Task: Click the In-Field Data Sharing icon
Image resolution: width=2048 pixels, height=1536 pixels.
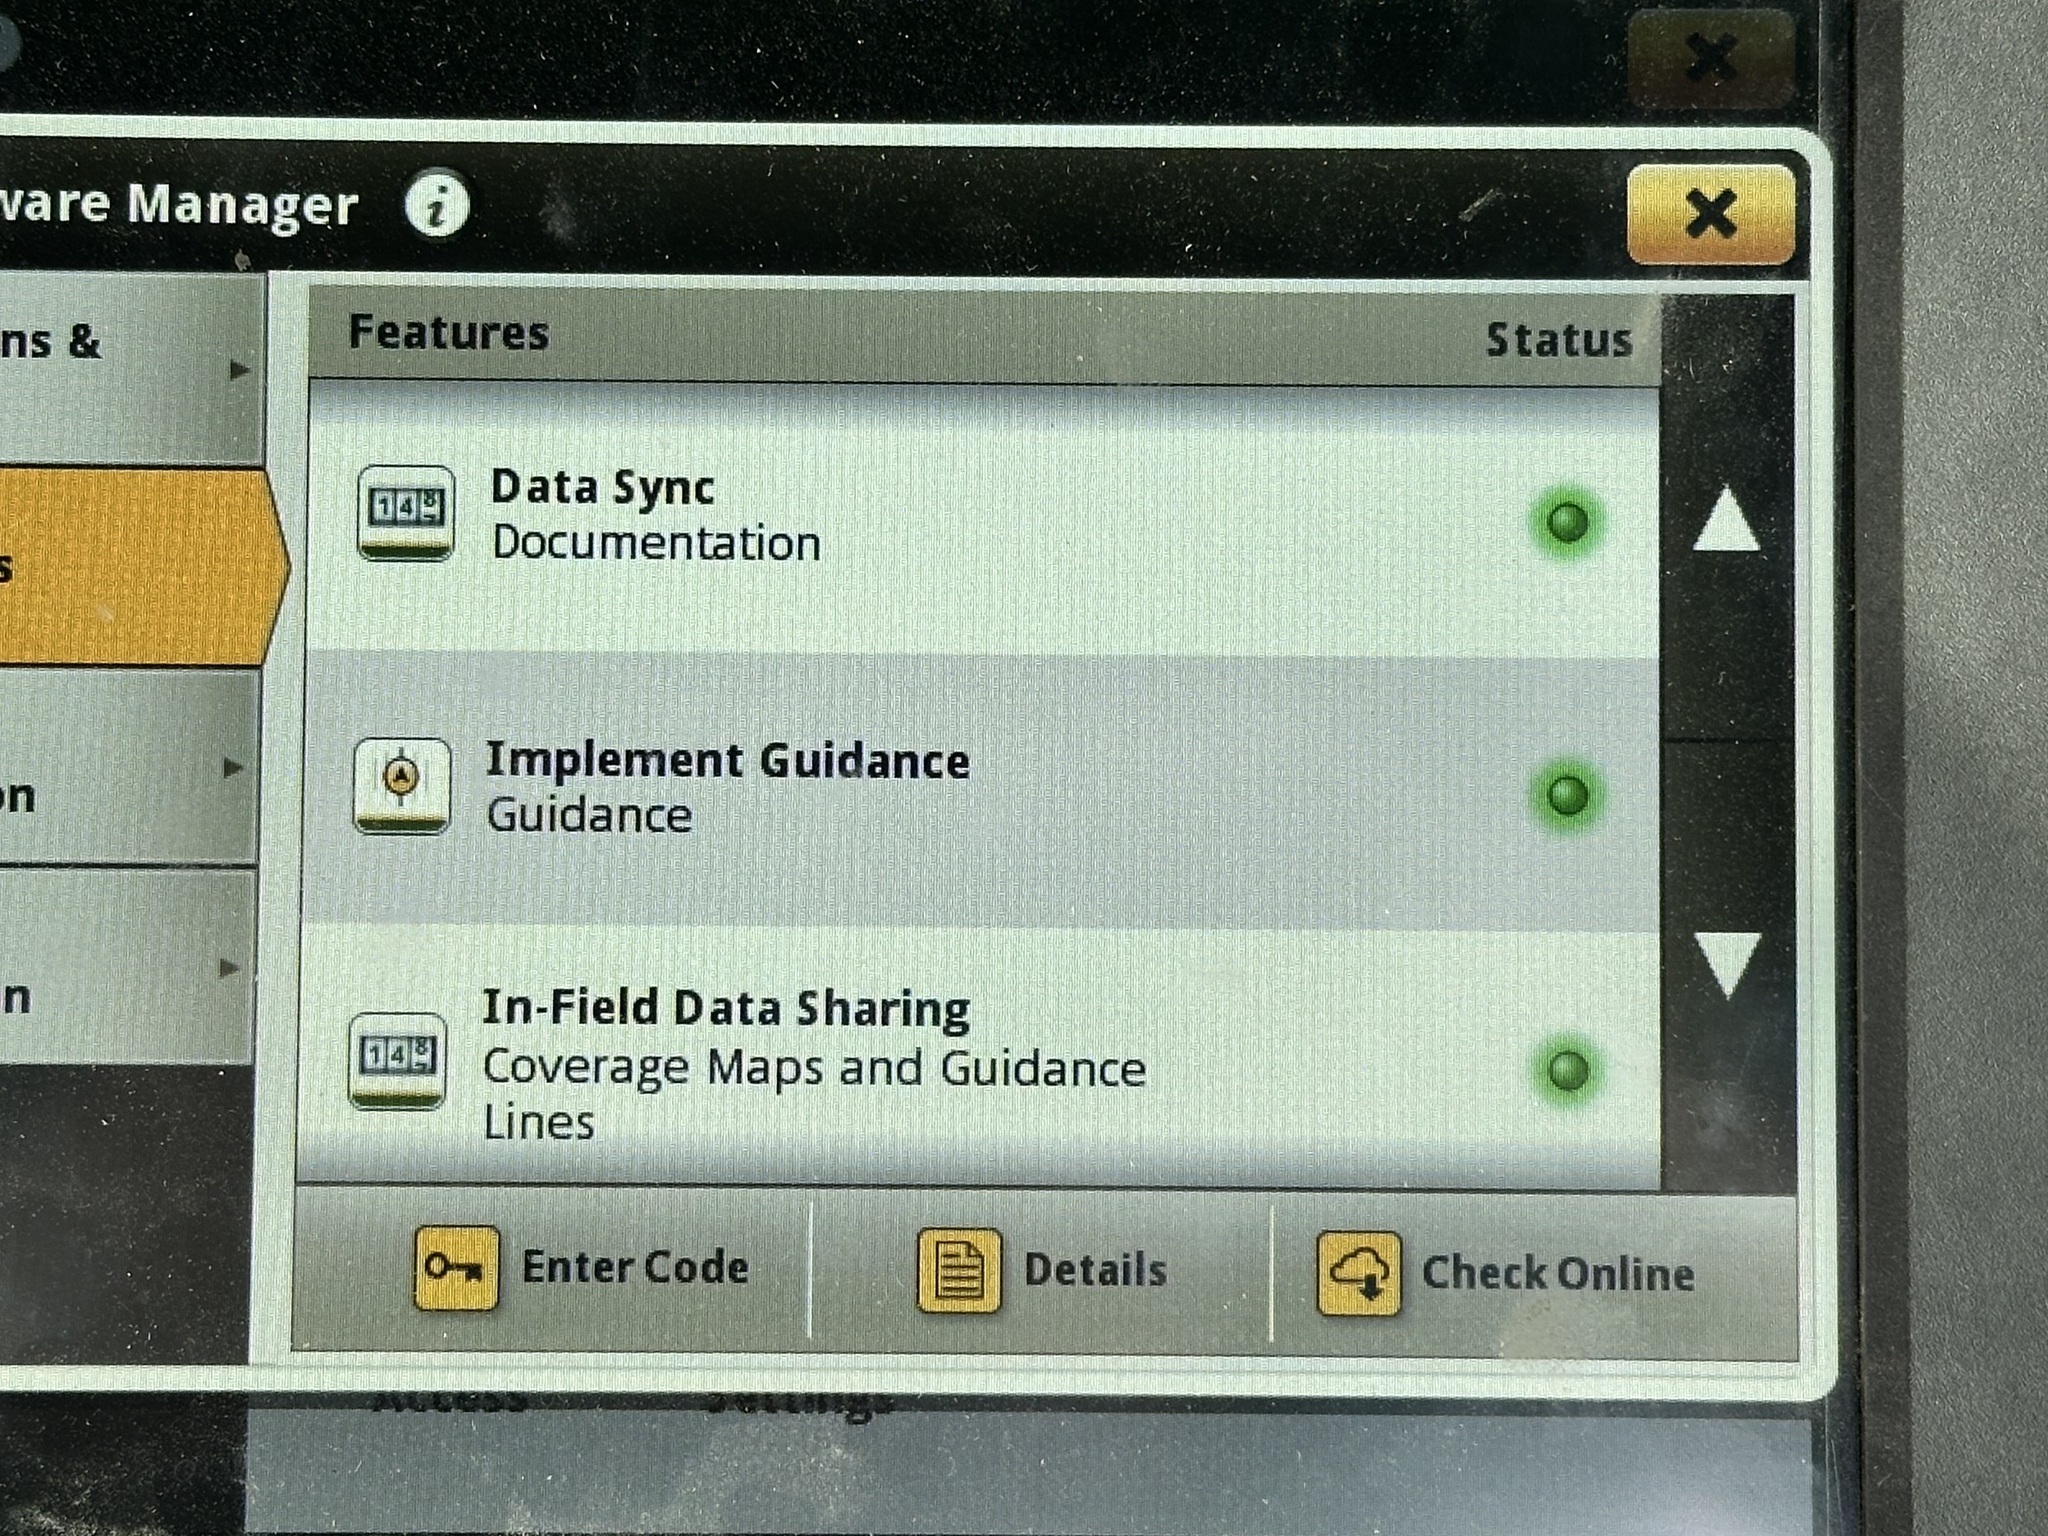Action: [x=397, y=1060]
